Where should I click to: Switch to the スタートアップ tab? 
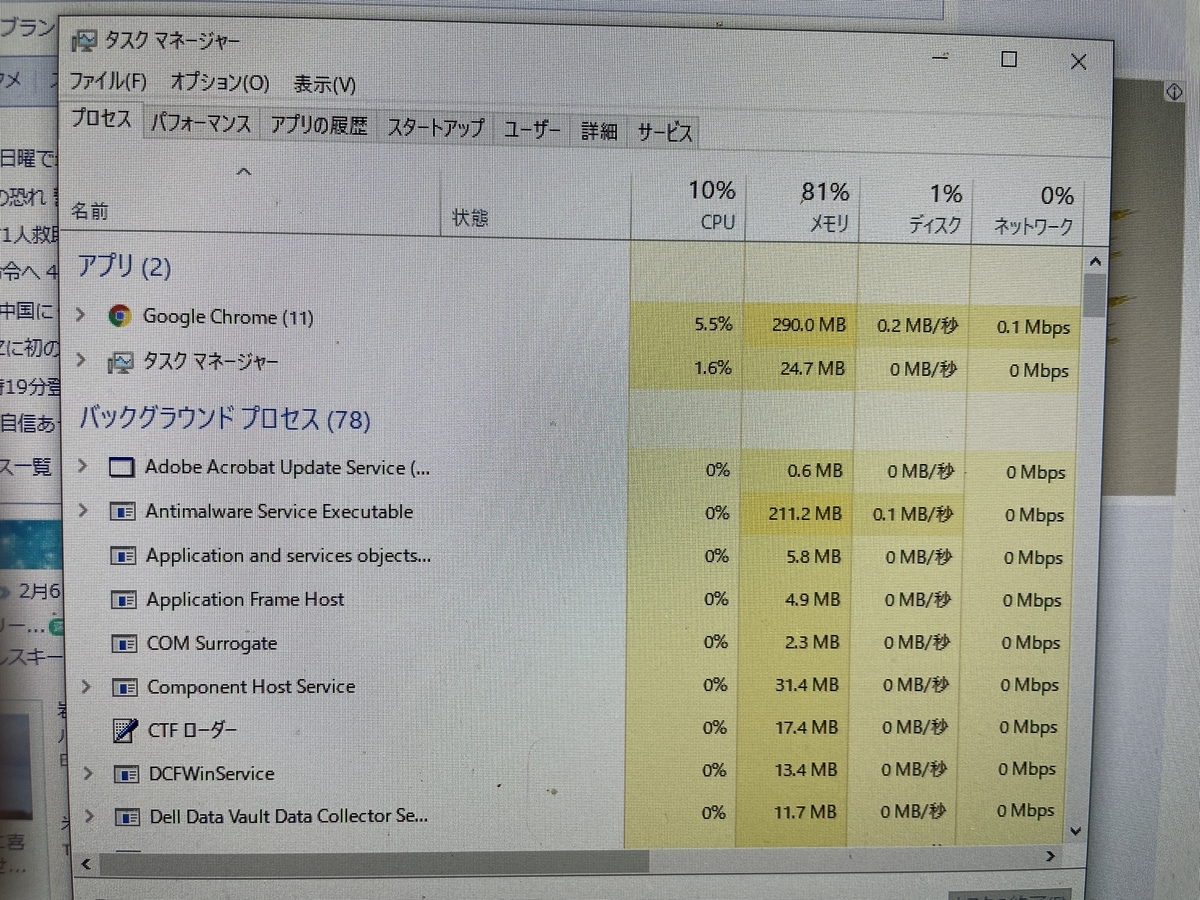435,128
